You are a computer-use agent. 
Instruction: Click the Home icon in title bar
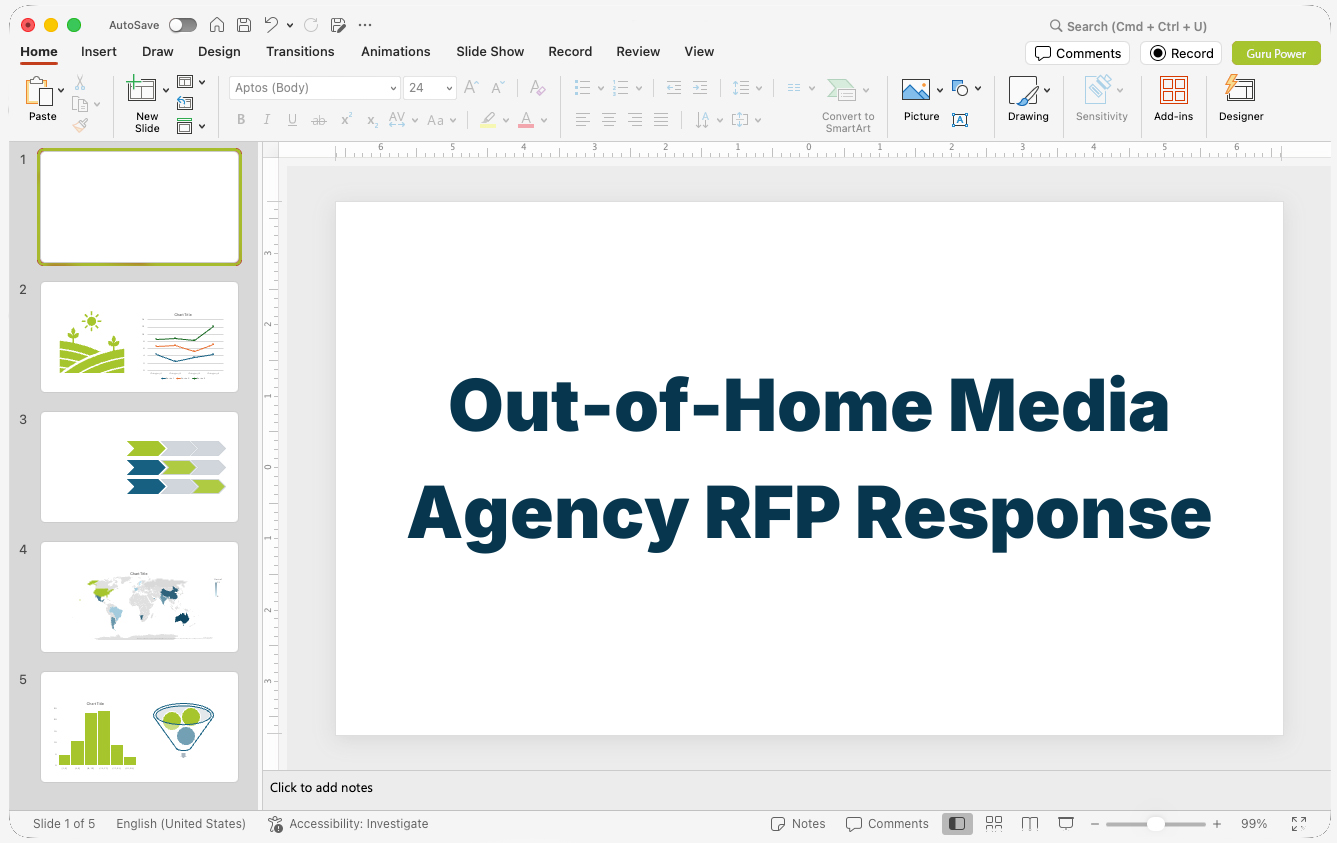point(217,25)
